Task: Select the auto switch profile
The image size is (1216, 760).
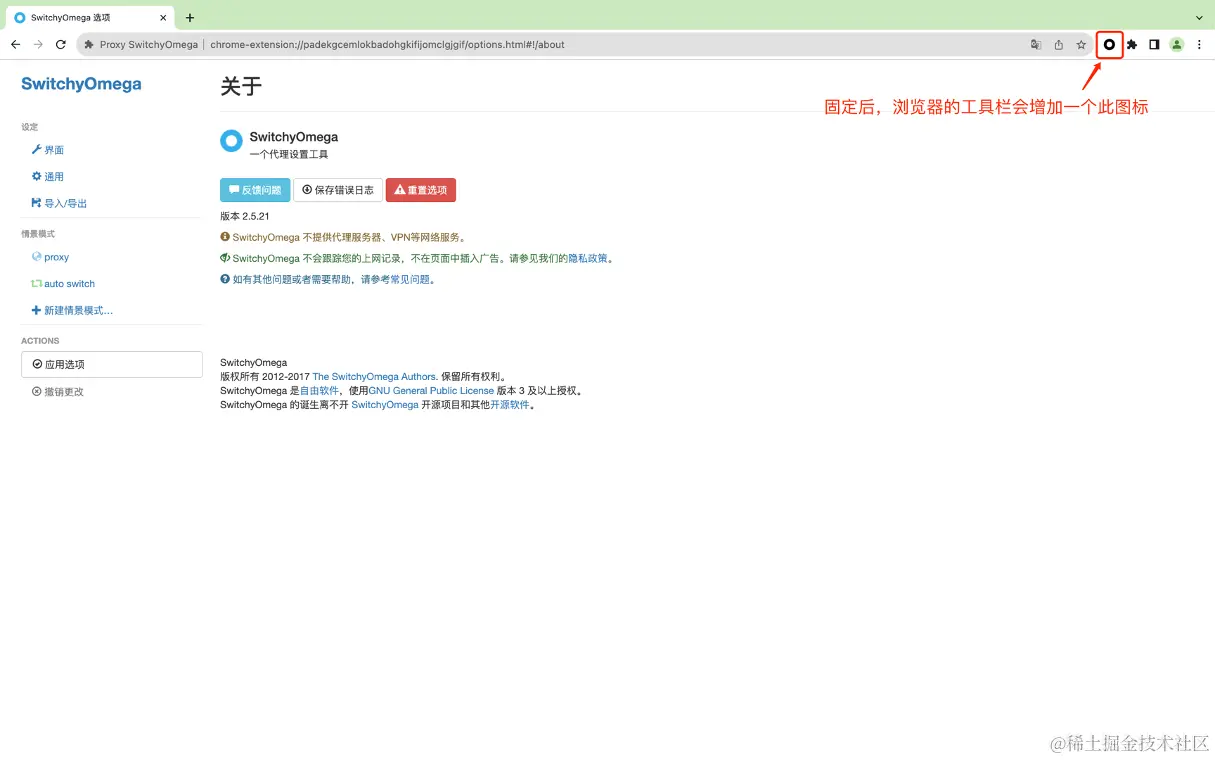Action: point(63,284)
